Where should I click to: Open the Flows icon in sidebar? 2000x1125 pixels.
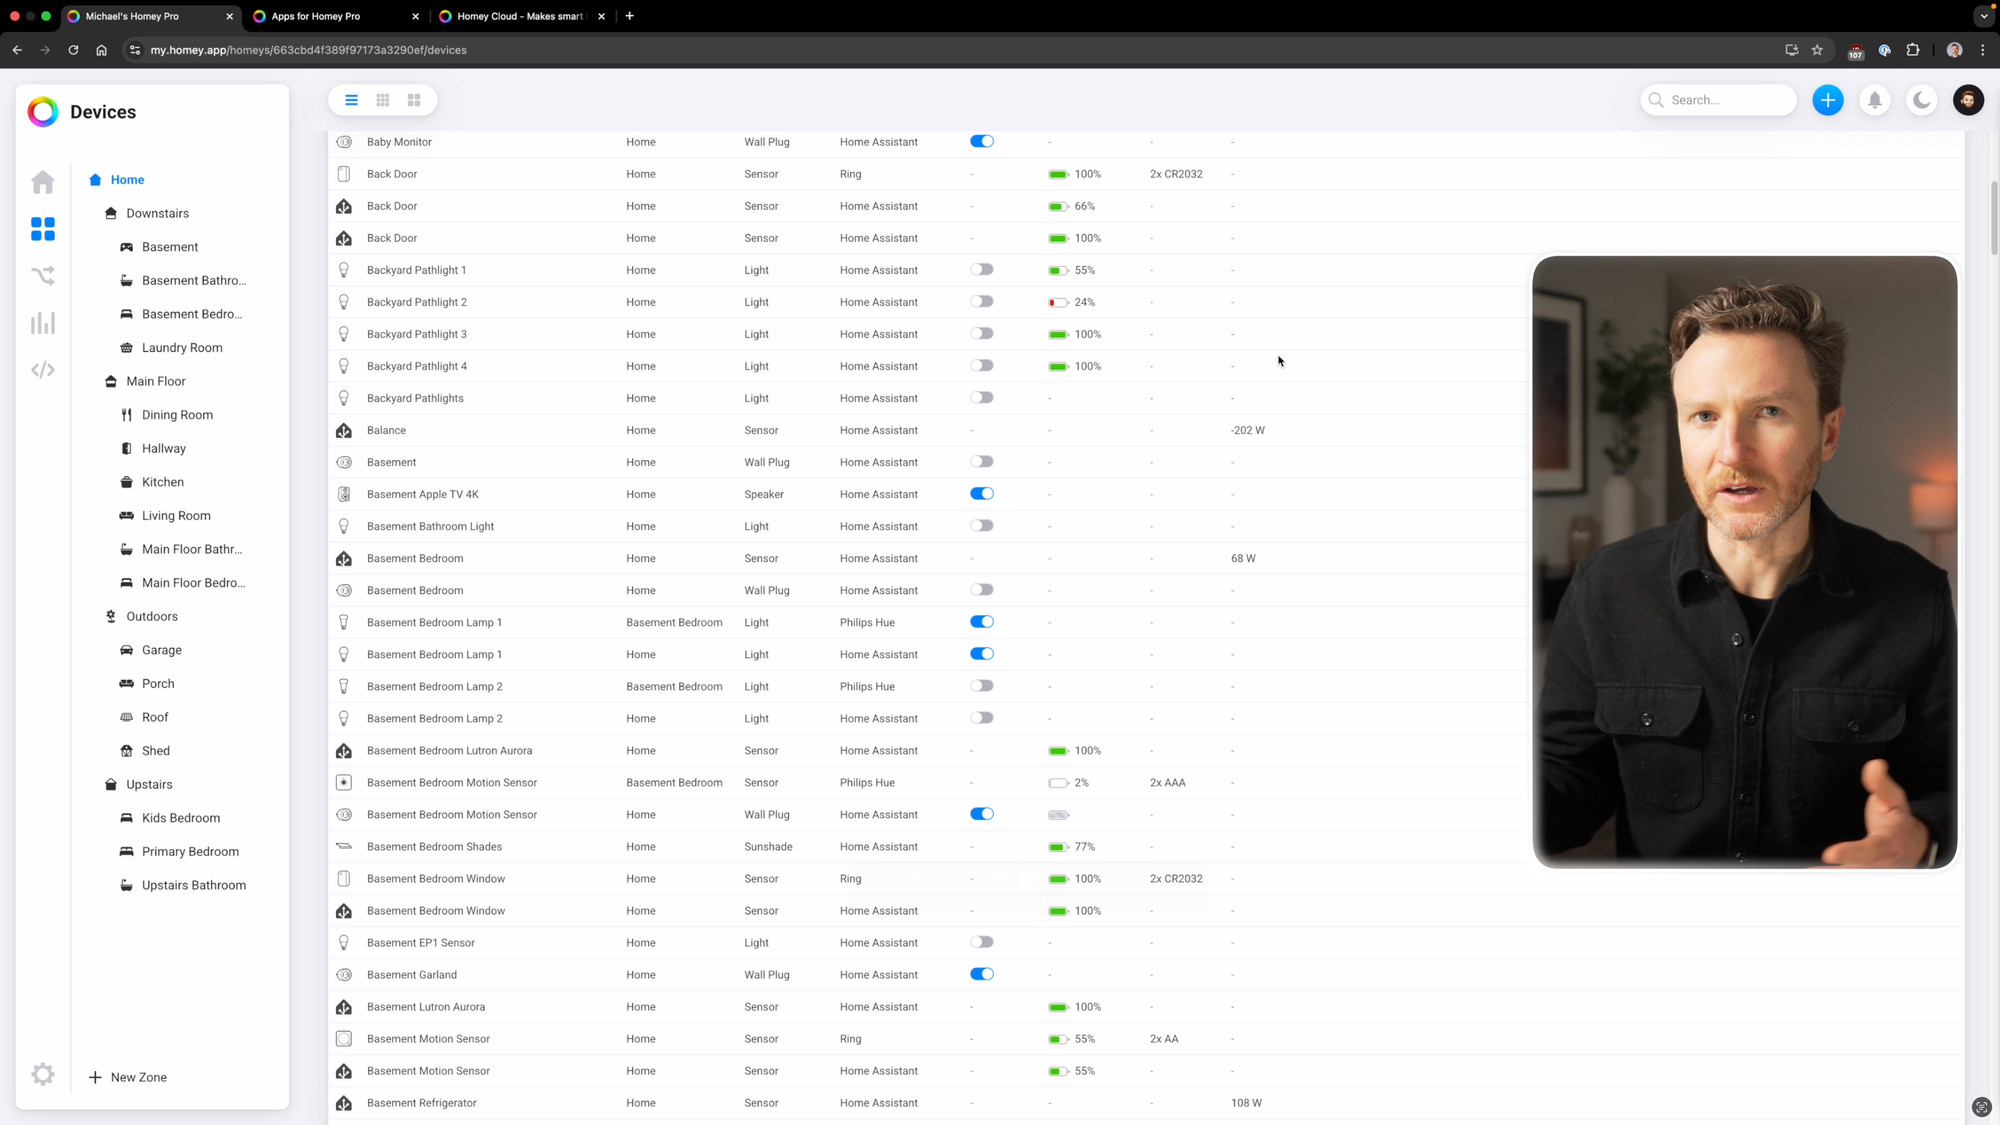tap(42, 276)
